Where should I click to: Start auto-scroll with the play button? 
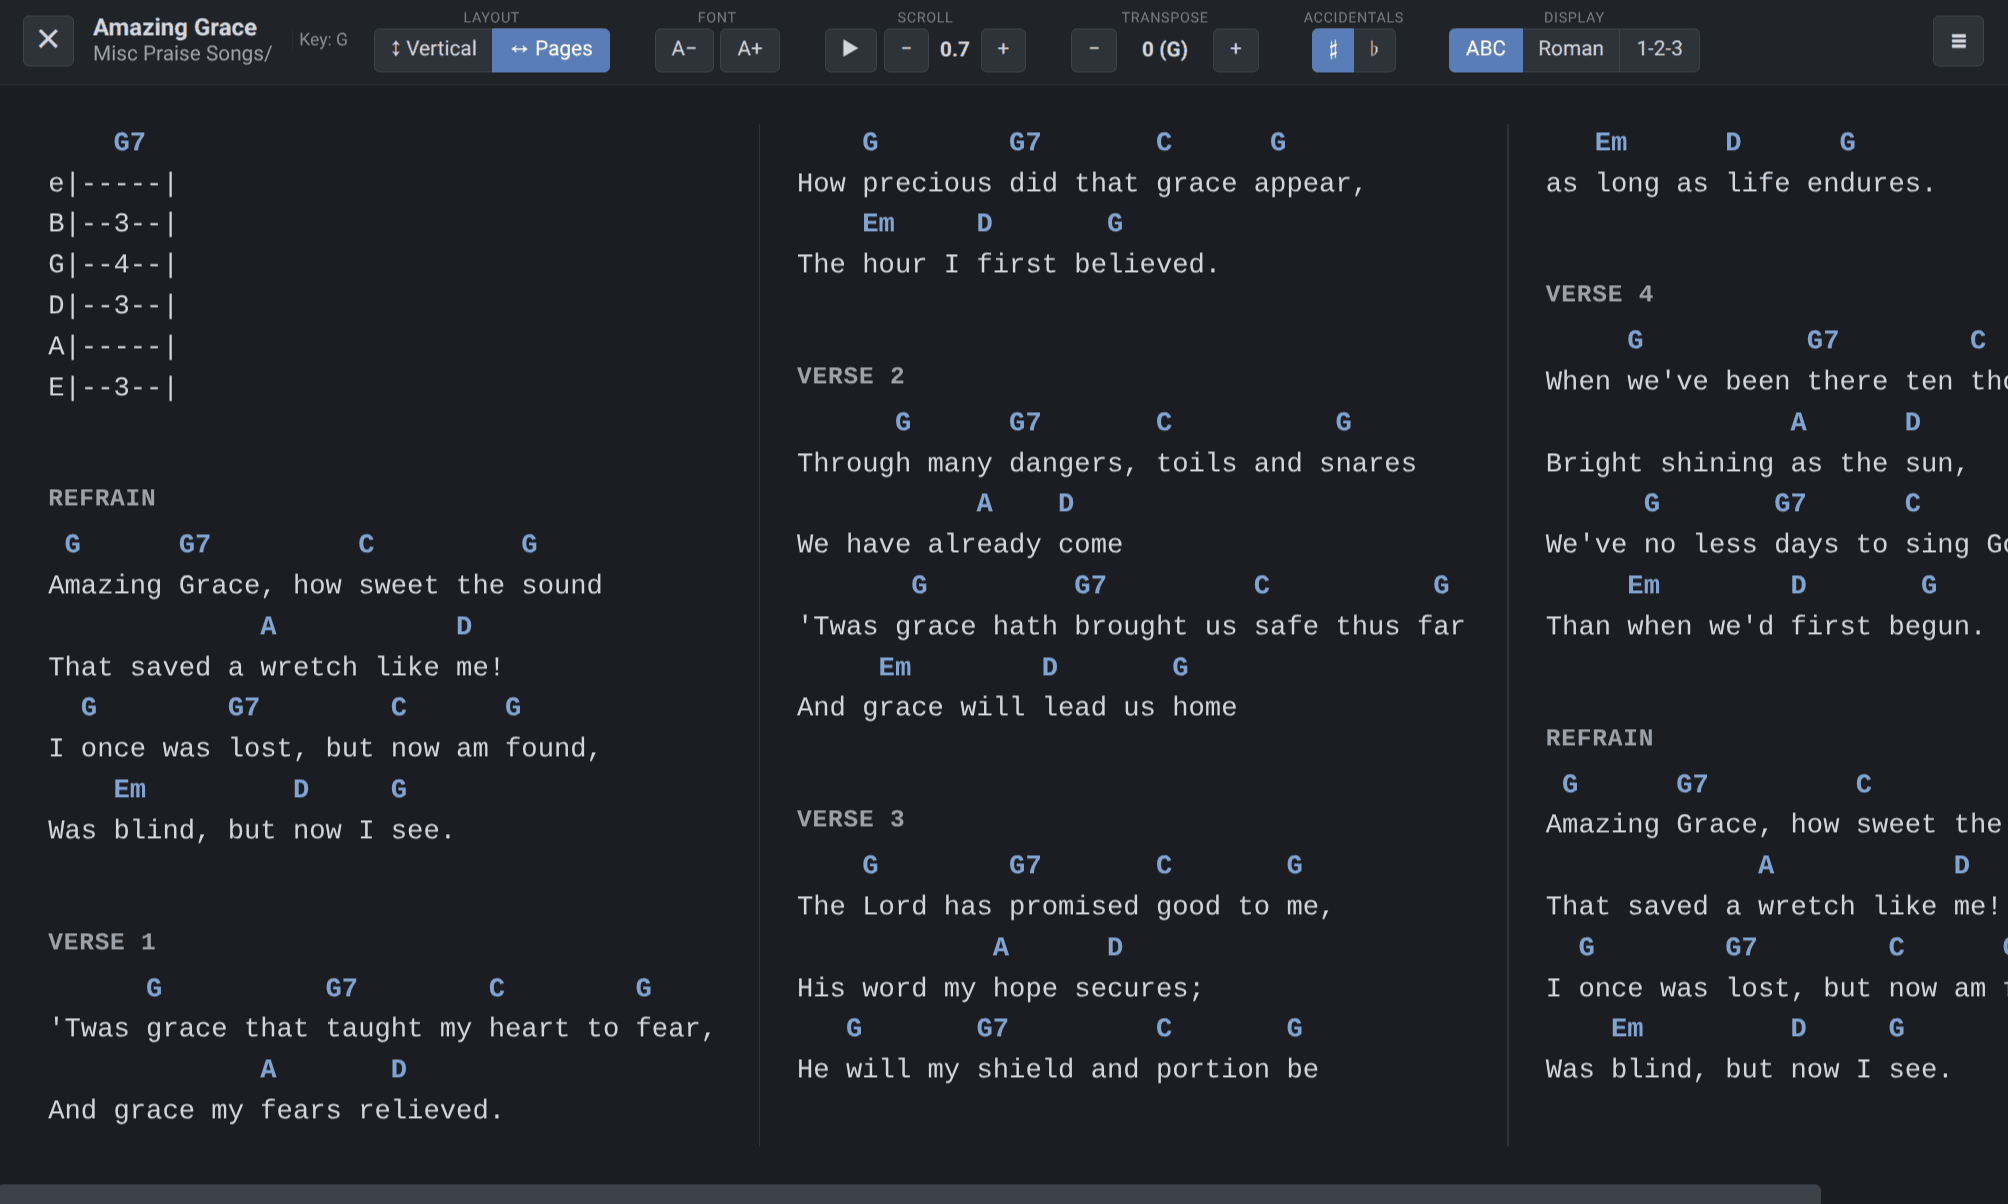point(850,49)
